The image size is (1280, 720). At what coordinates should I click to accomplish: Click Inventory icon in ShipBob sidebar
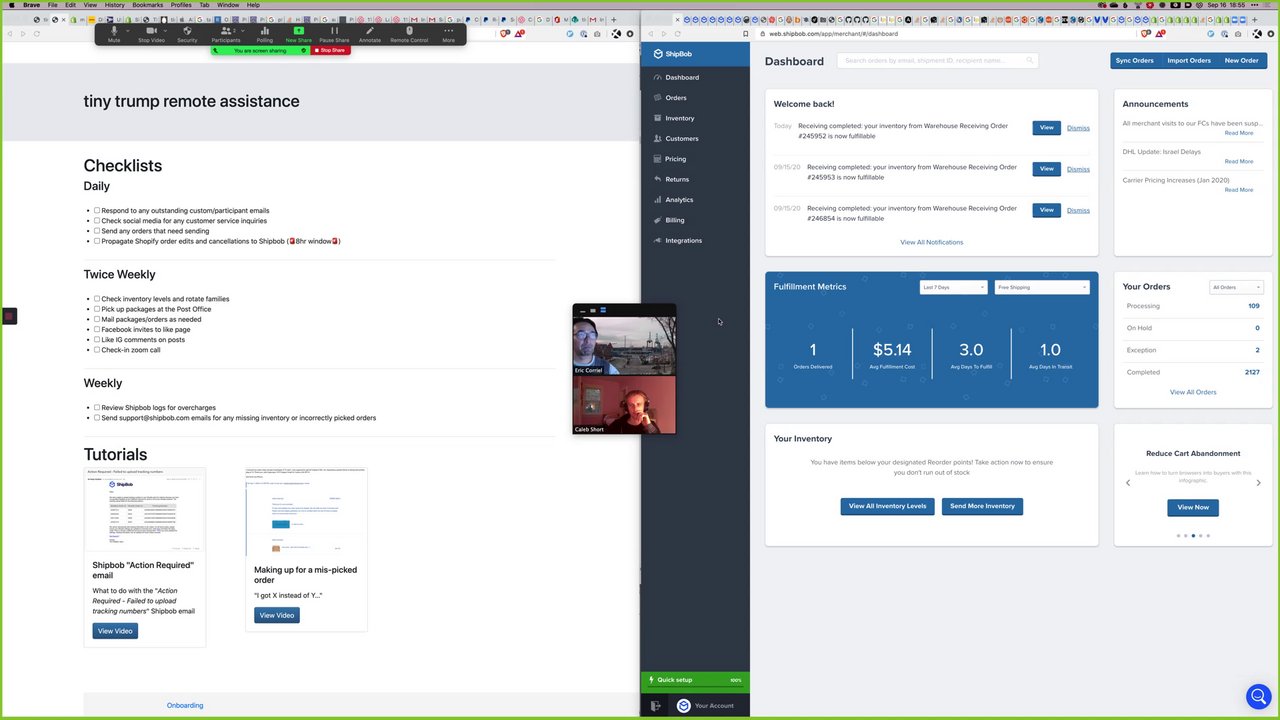coord(657,118)
